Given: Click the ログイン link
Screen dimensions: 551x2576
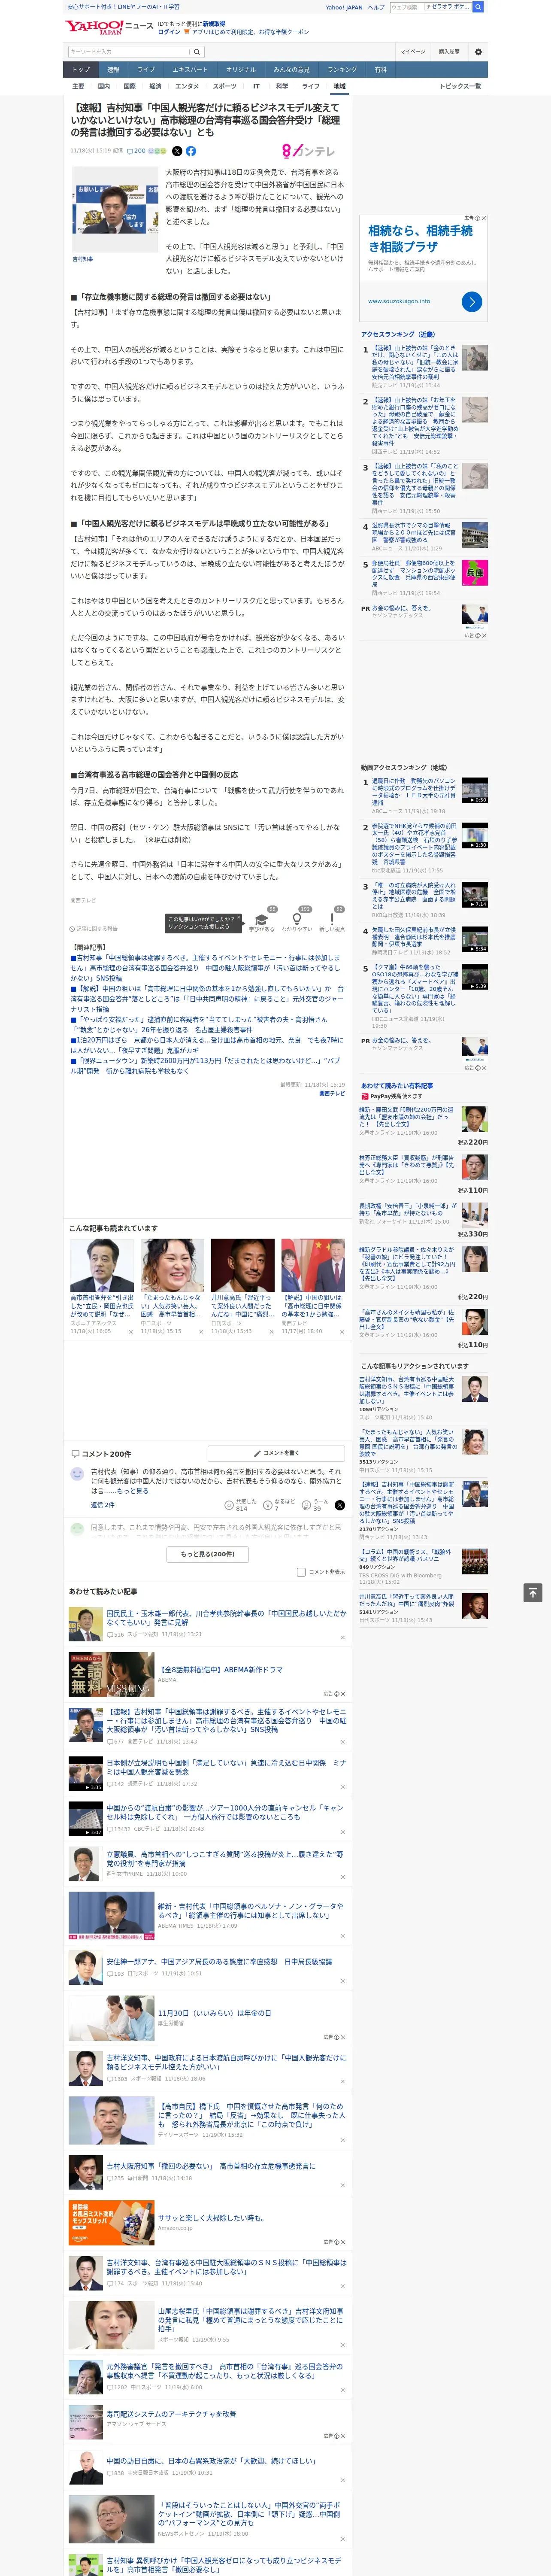Looking at the screenshot, I should (169, 32).
